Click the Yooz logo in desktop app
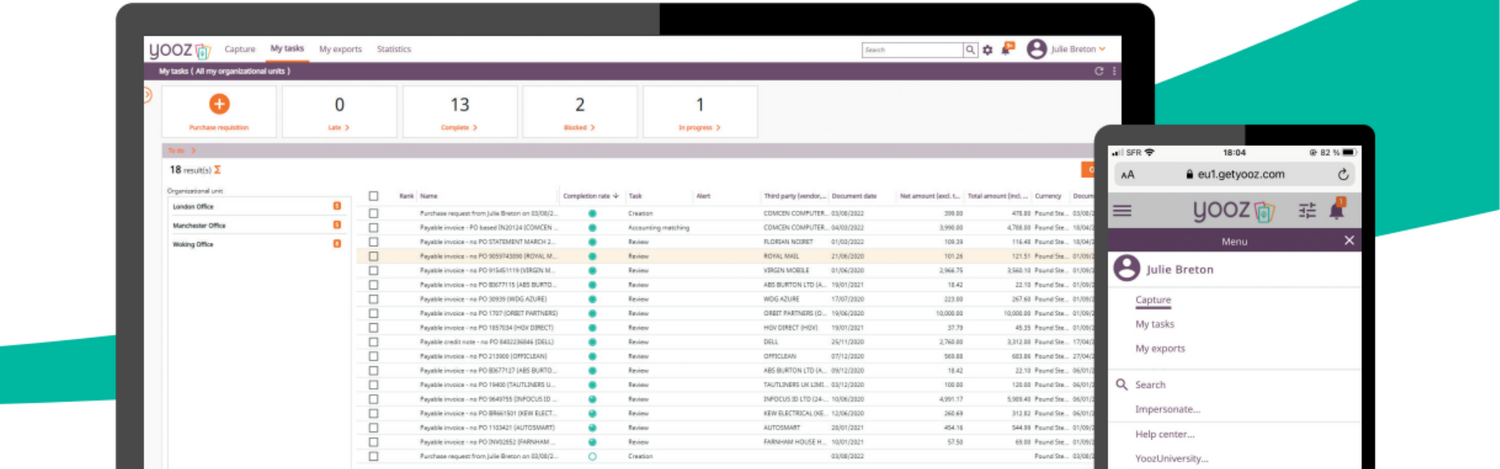 [x=180, y=50]
